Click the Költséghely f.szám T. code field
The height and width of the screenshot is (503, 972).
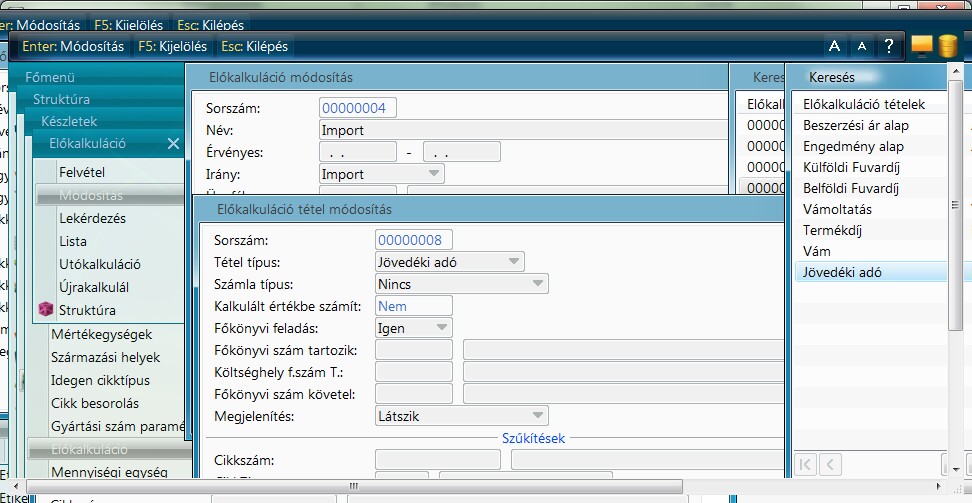pyautogui.click(x=413, y=372)
